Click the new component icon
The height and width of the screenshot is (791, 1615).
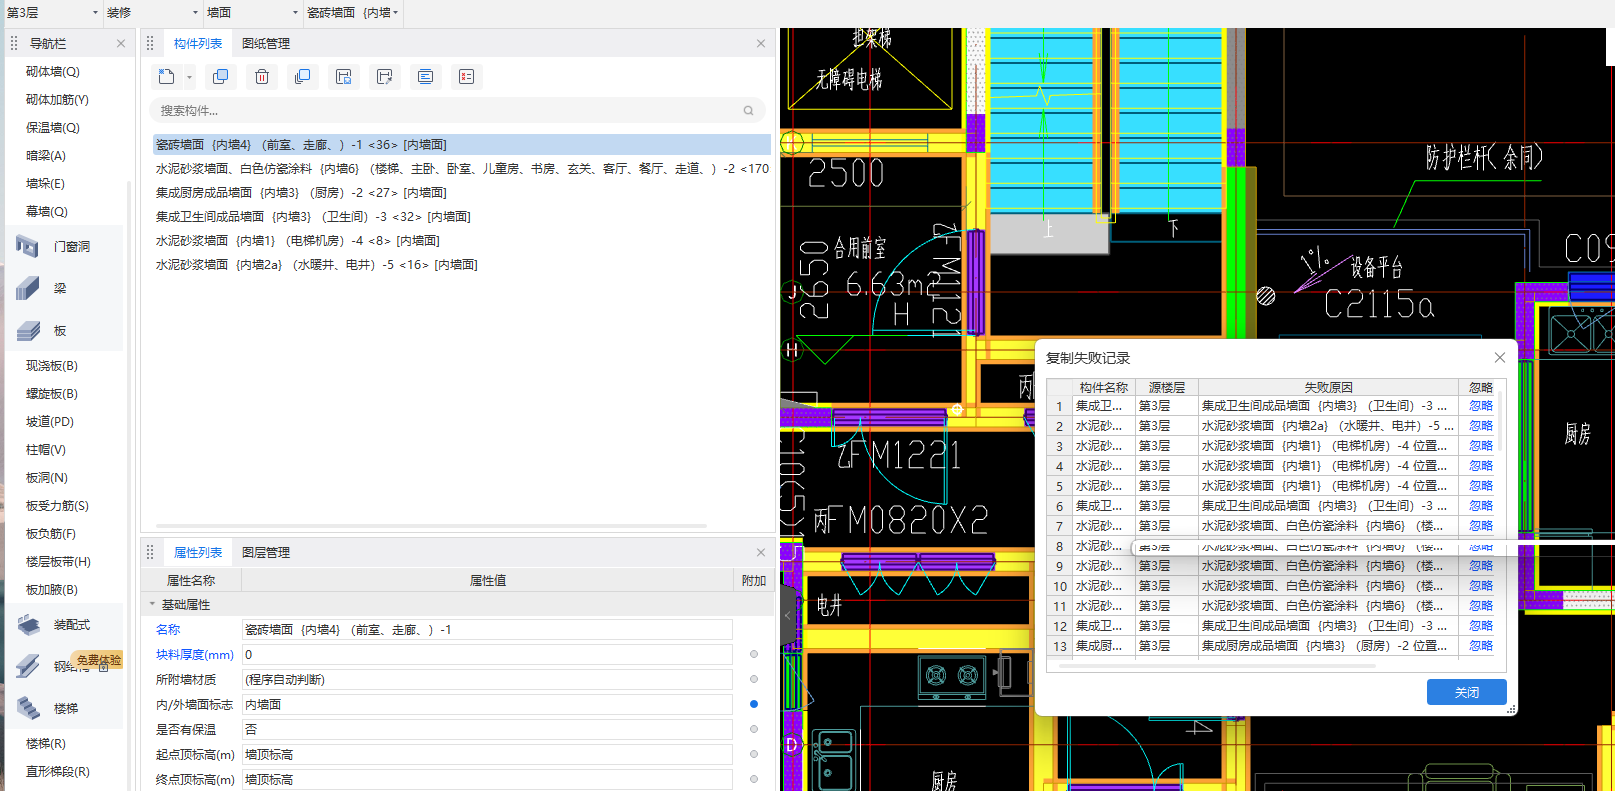tap(167, 77)
